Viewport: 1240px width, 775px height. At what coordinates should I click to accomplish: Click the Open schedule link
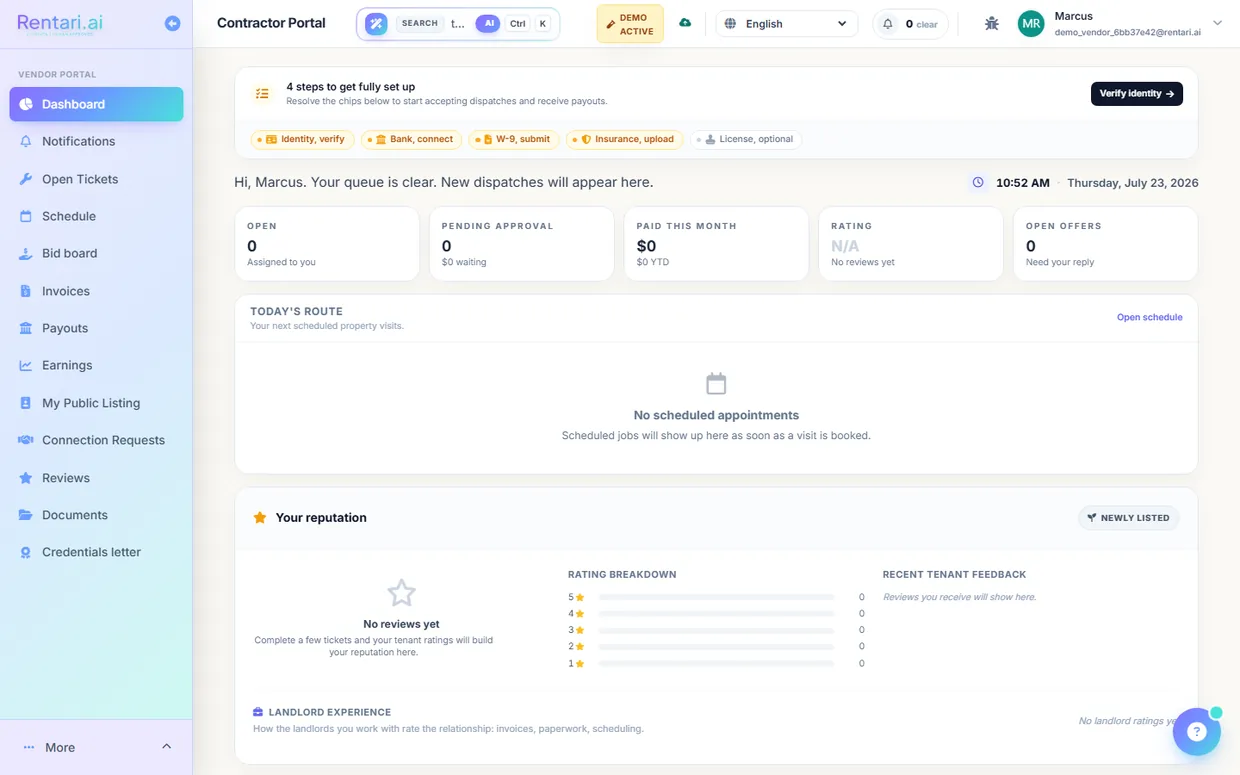[1149, 317]
